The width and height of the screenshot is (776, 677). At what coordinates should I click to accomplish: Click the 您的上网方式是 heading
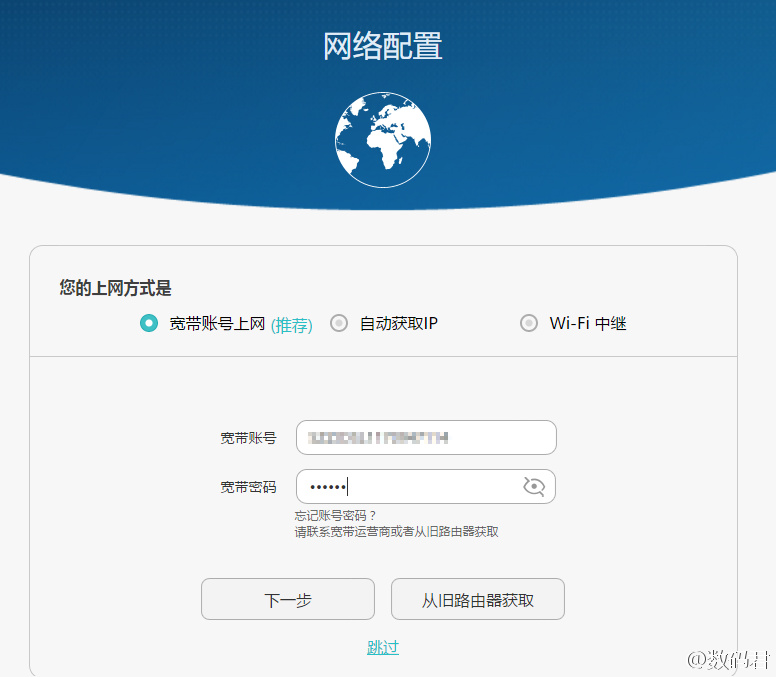(115, 288)
